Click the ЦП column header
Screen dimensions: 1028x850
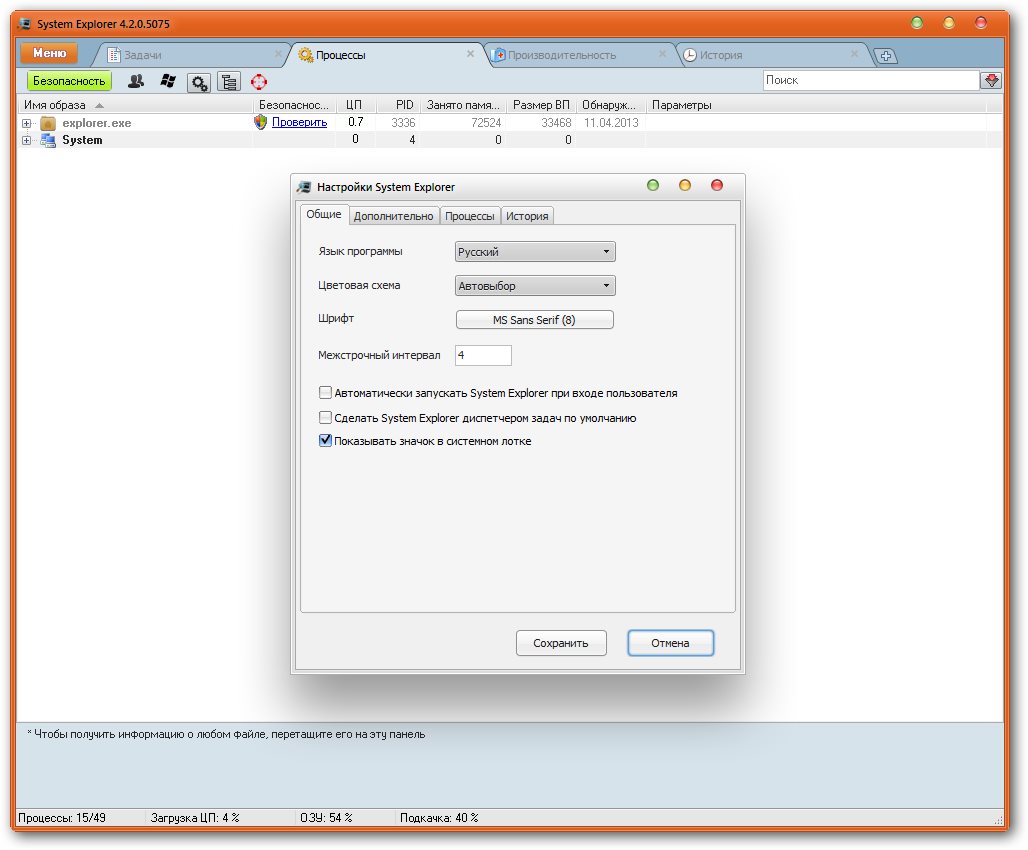point(355,105)
